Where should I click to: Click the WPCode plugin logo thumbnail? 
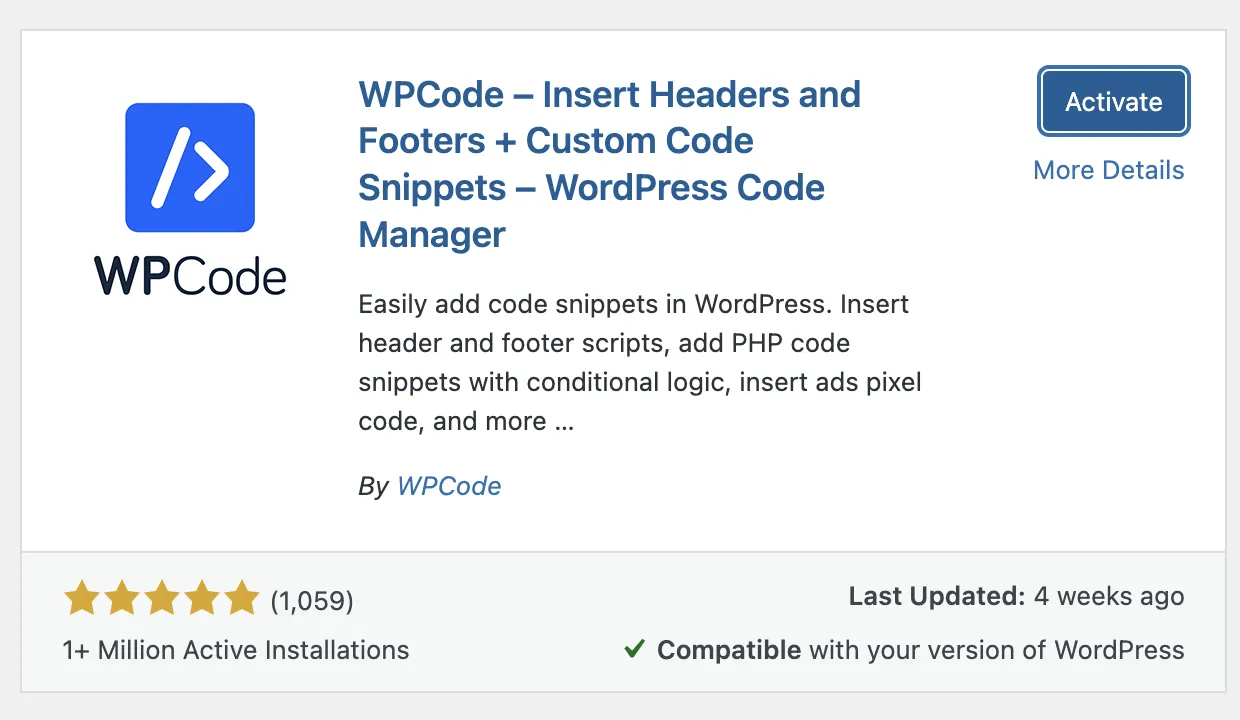coord(190,198)
